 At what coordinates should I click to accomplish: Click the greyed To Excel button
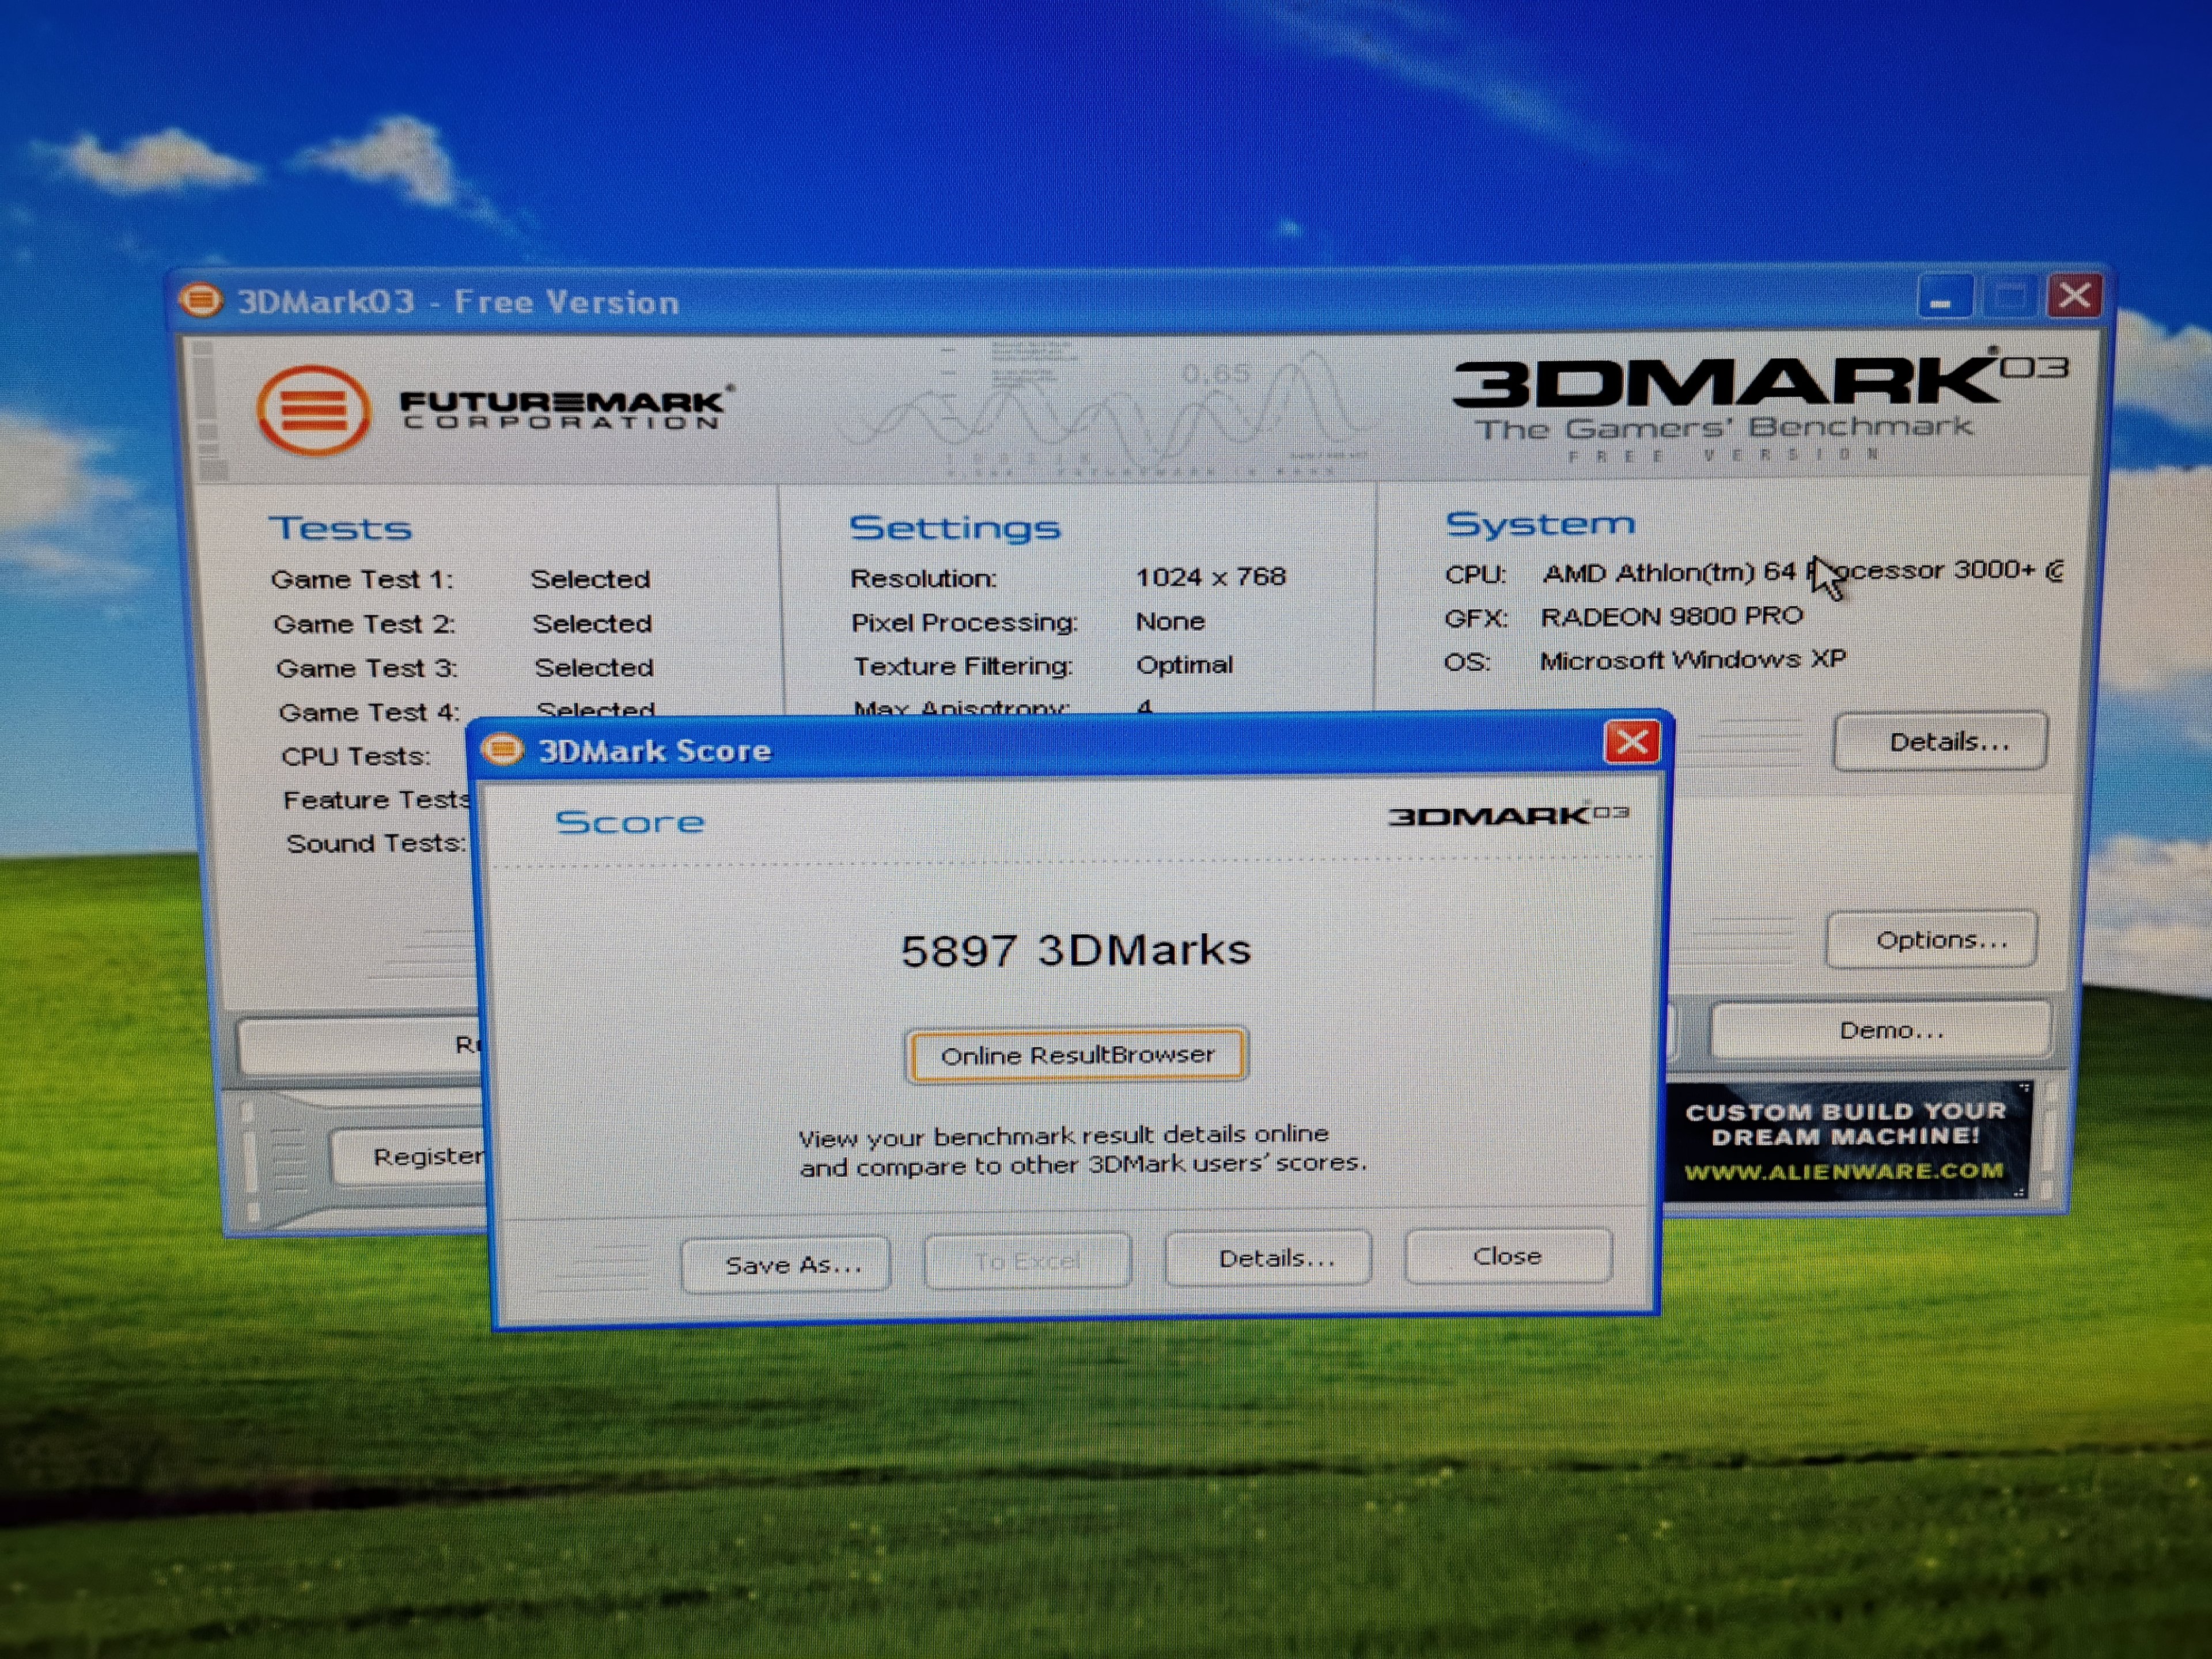point(1027,1261)
